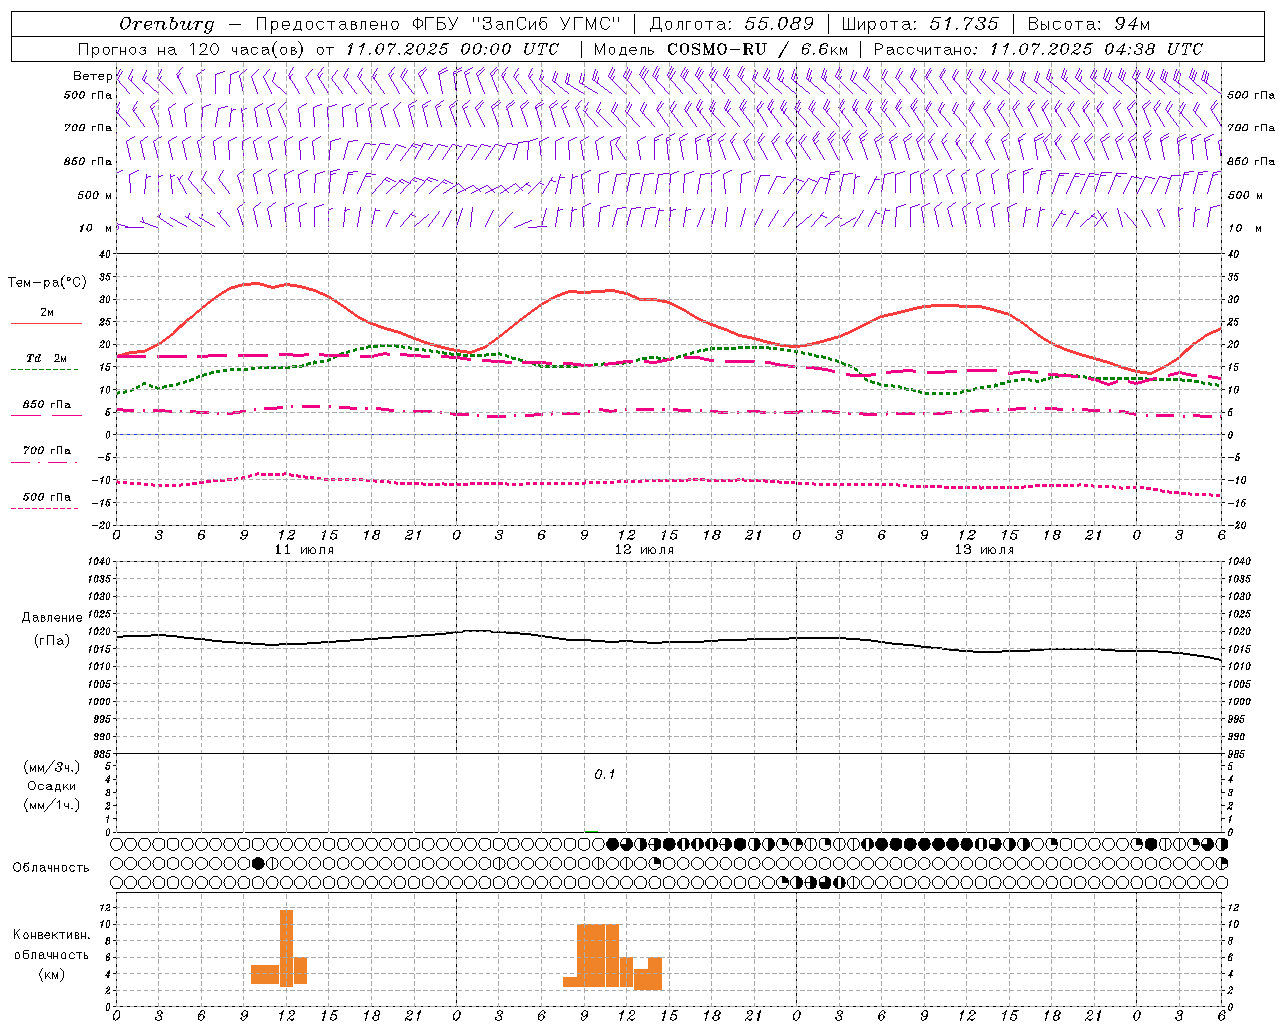Click the "Долгота: 55.089" header value

(x=732, y=24)
